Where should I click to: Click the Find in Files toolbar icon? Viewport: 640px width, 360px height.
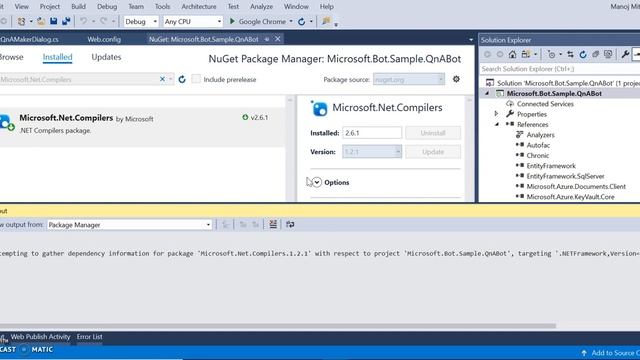[x=326, y=21]
